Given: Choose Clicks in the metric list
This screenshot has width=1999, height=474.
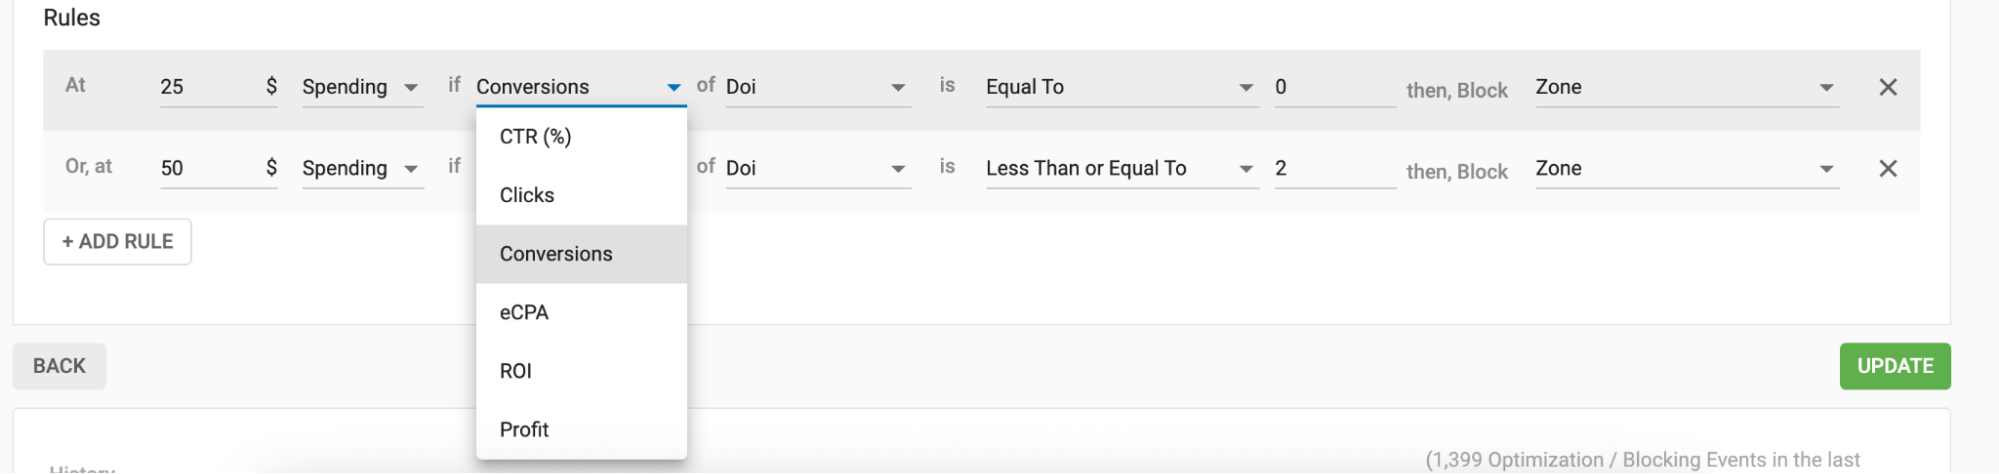Looking at the screenshot, I should [x=527, y=195].
